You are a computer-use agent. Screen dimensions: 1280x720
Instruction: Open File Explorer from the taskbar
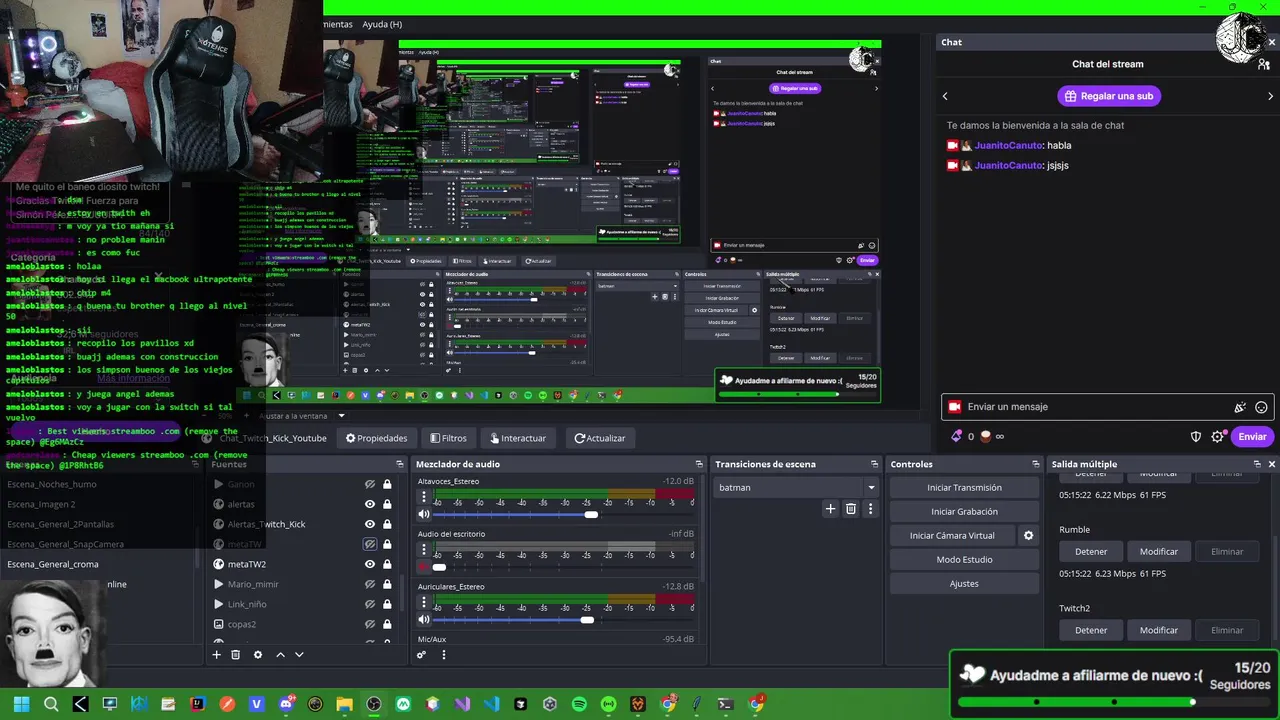pyautogui.click(x=345, y=704)
